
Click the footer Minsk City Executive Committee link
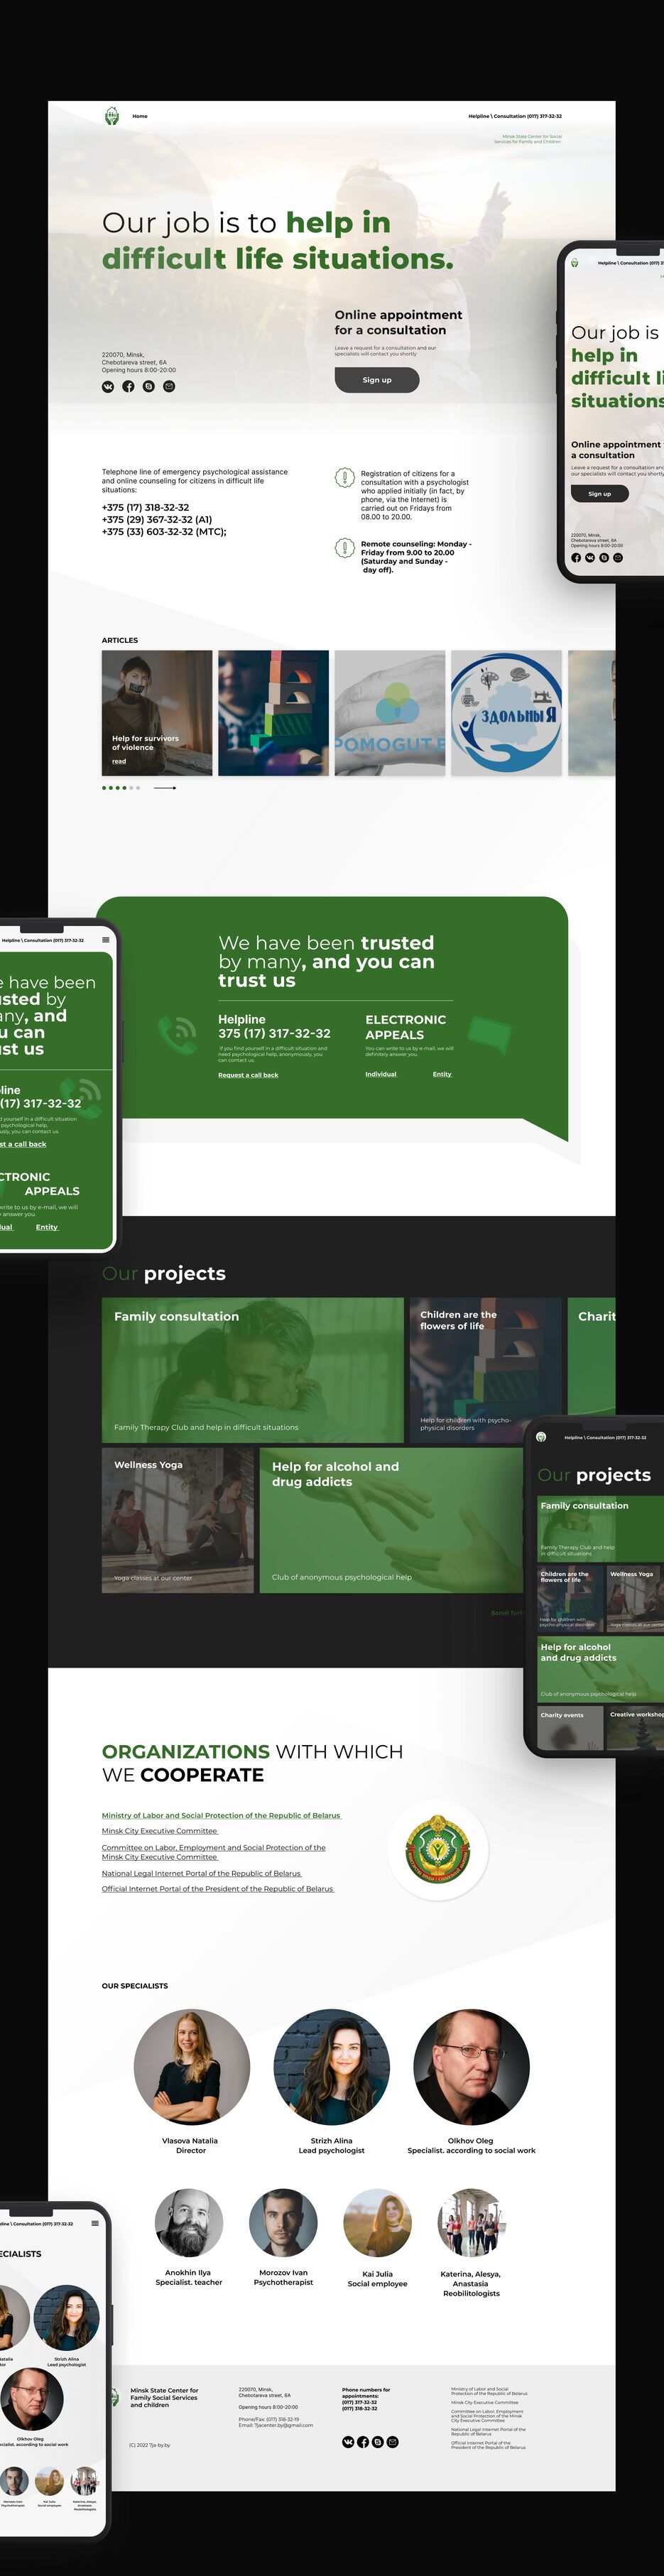tap(485, 2402)
